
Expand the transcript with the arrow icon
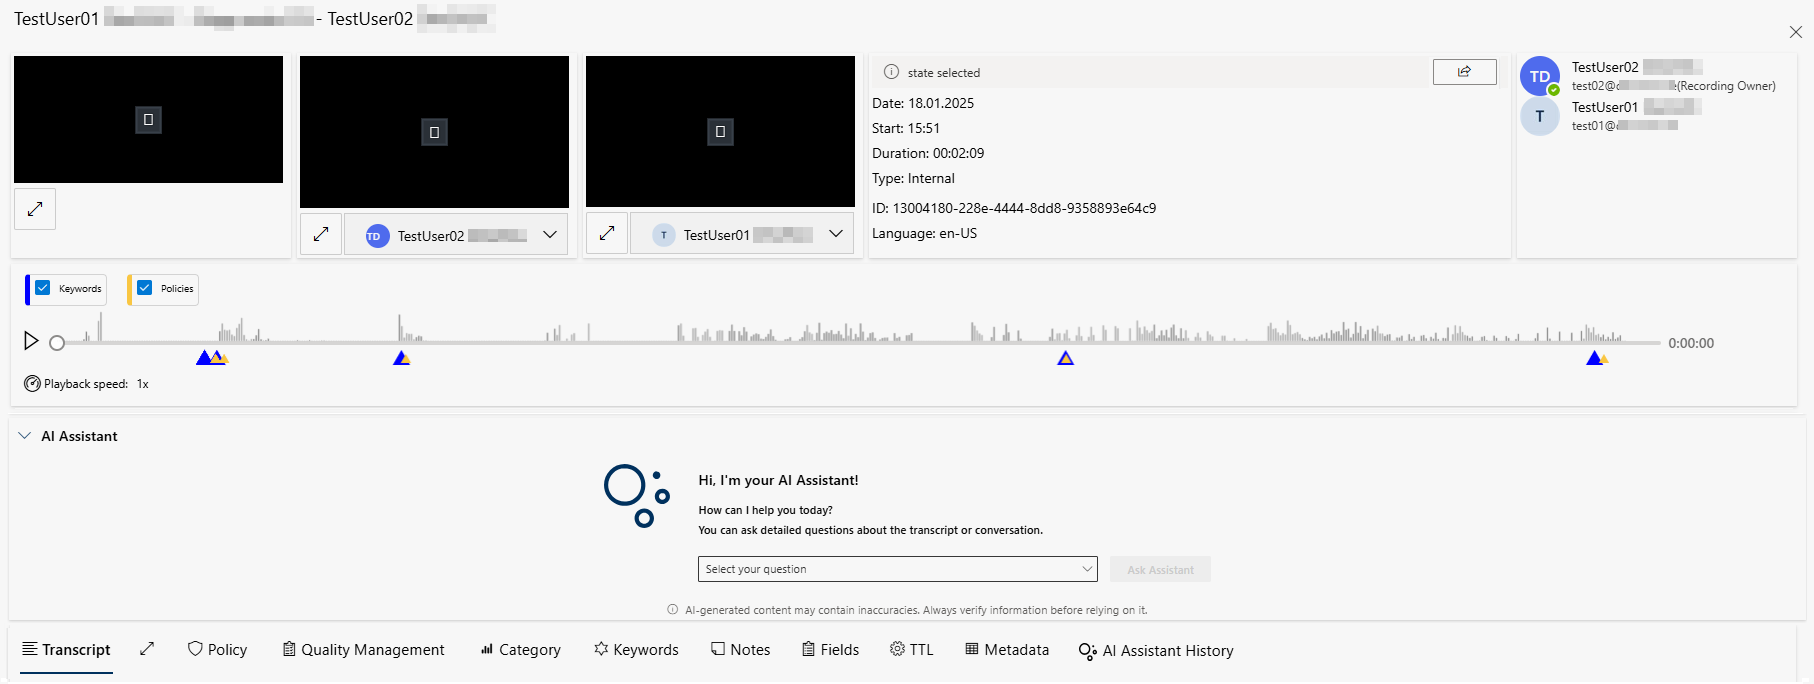coord(147,649)
